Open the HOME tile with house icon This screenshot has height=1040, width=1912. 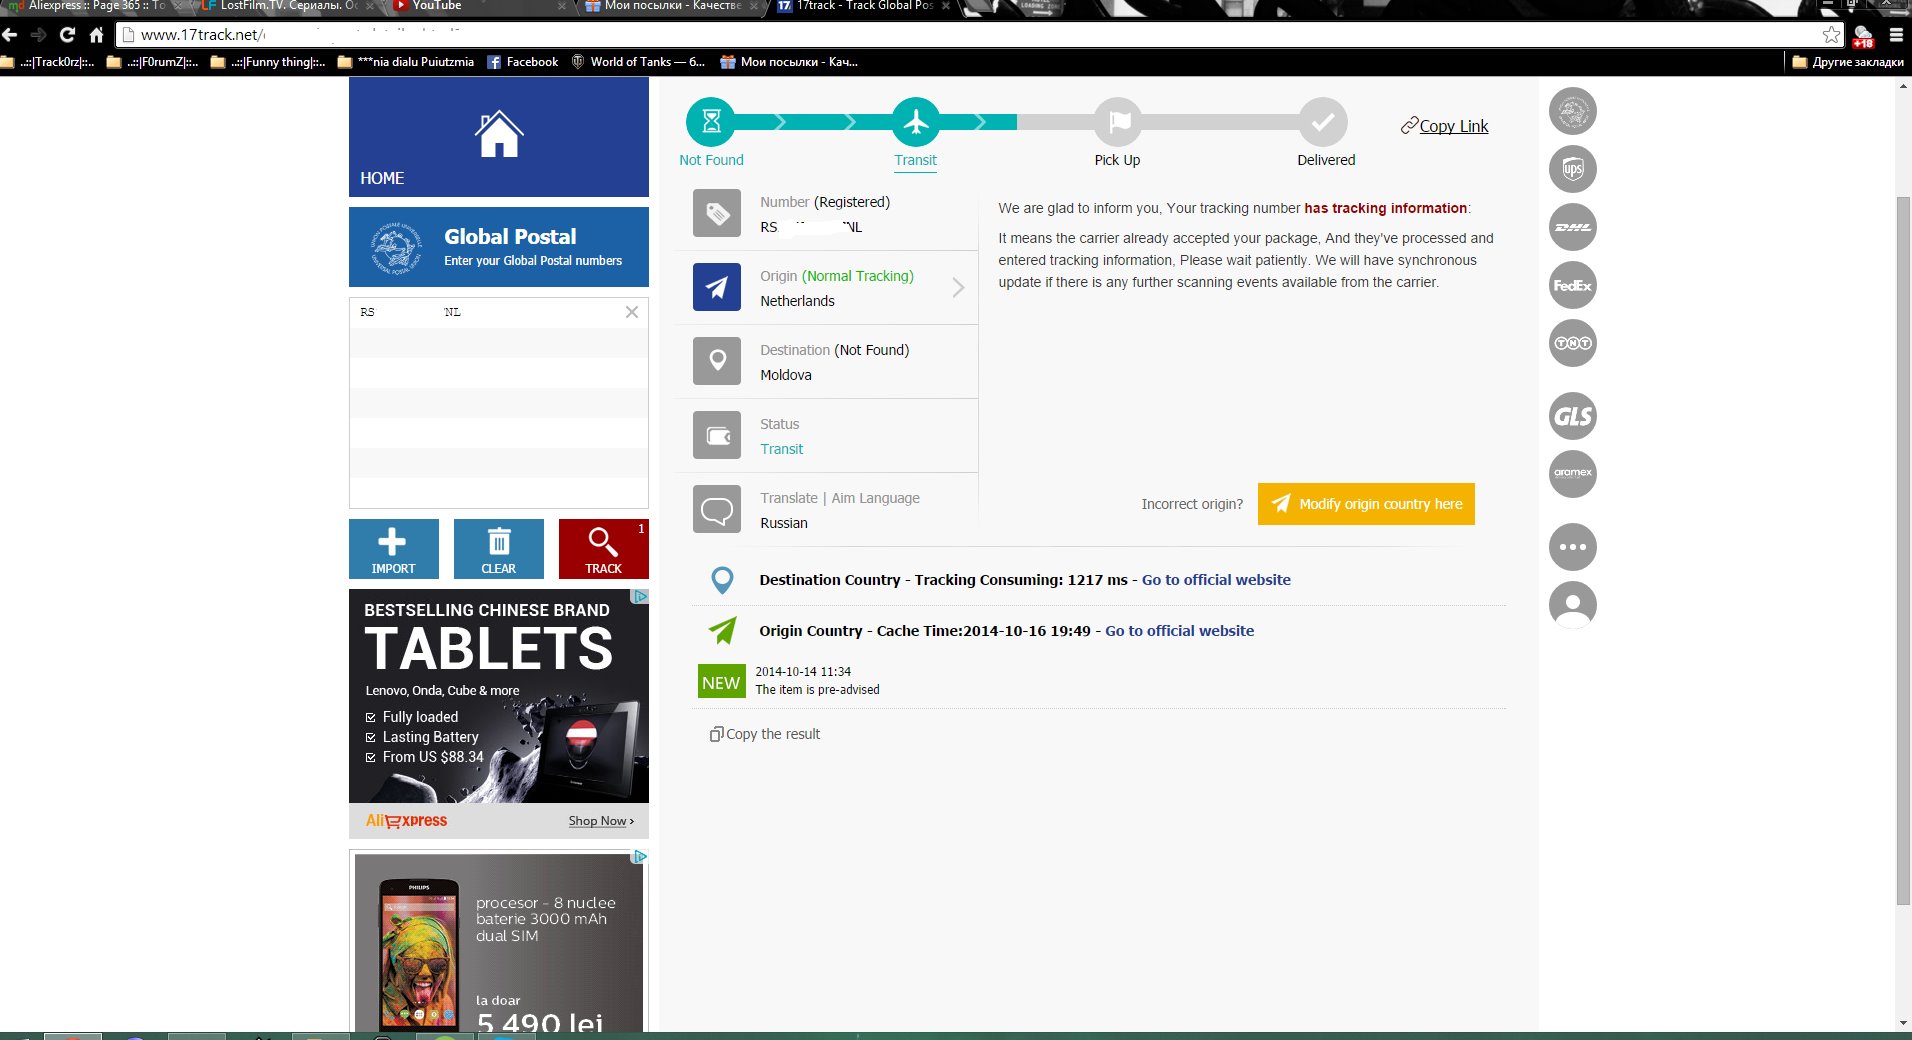coord(498,137)
